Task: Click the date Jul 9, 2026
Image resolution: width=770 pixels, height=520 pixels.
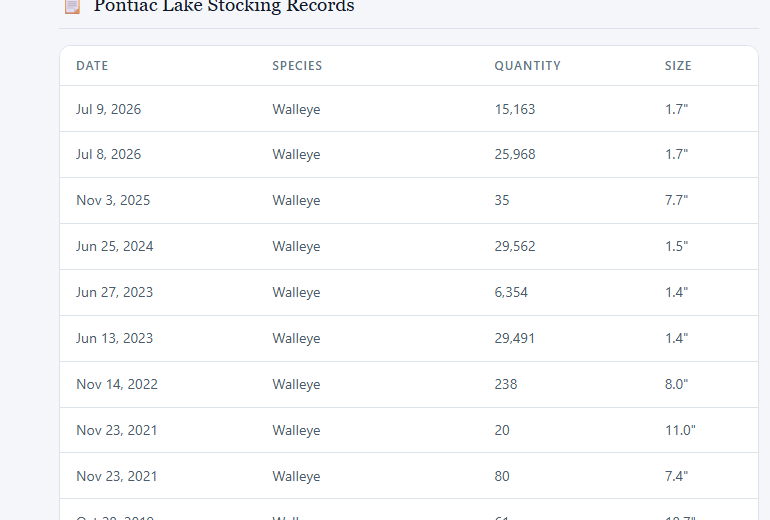Action: pos(109,109)
